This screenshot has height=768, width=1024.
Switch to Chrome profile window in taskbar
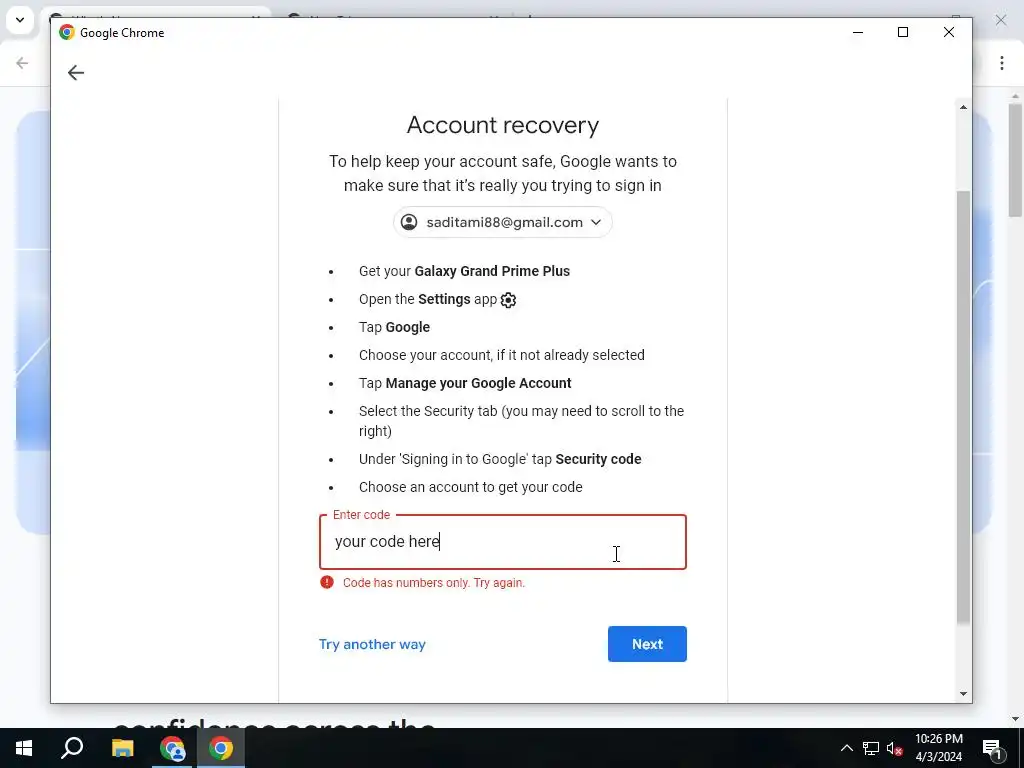pos(172,748)
